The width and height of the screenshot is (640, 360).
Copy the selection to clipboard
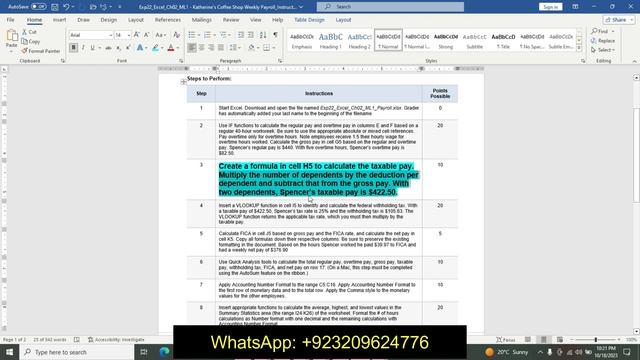31,41
